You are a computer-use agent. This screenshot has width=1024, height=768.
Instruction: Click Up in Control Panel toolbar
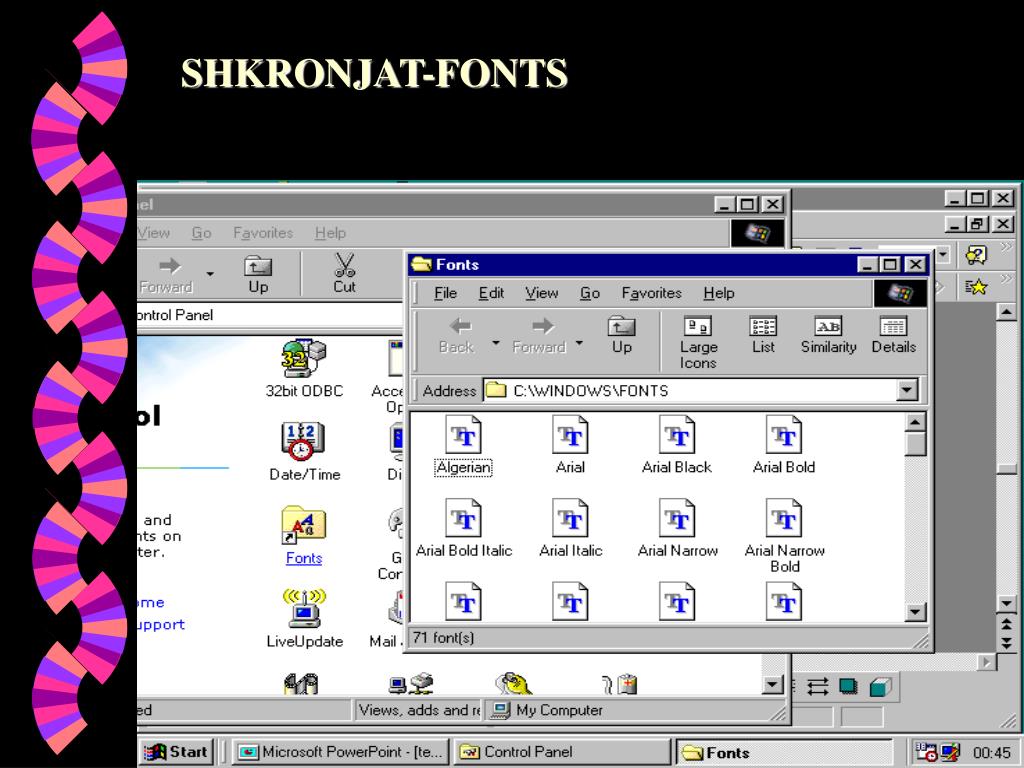tap(258, 276)
